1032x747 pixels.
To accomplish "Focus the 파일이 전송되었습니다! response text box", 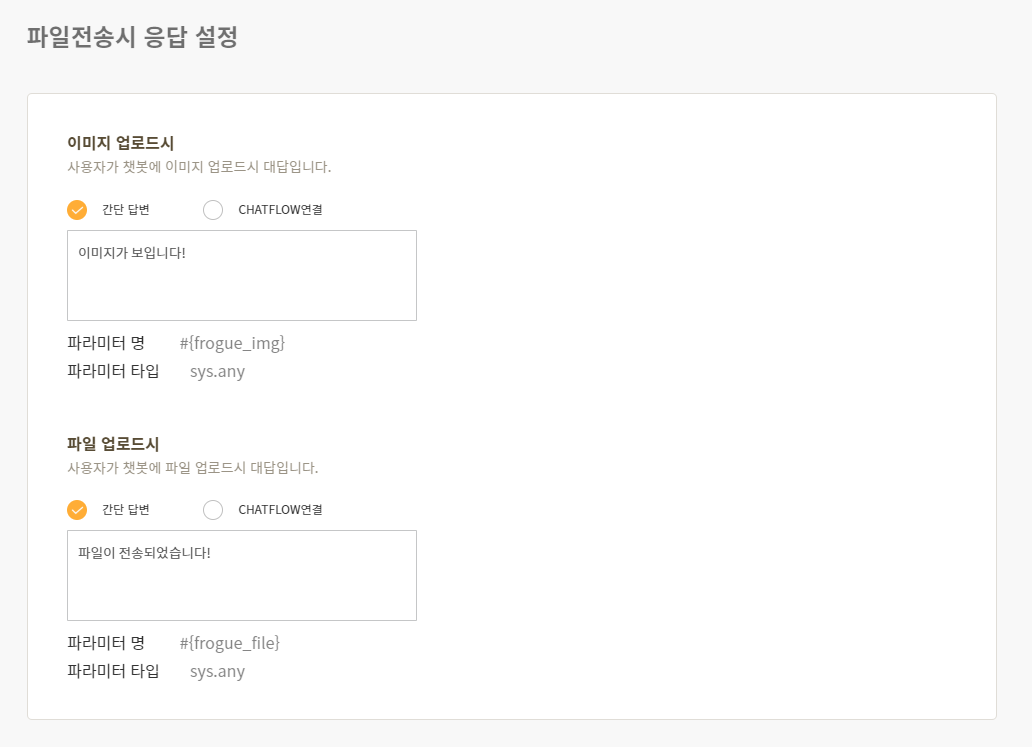I will [242, 576].
